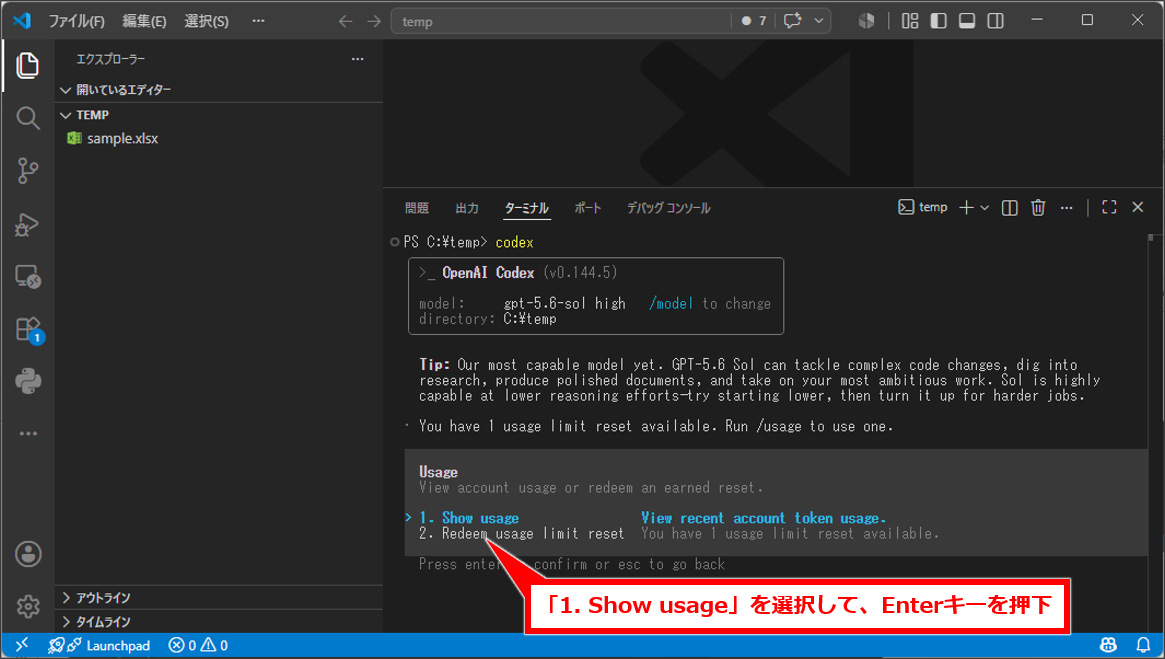
Task: Collapse the TEMP folder section
Action: [220, 115]
